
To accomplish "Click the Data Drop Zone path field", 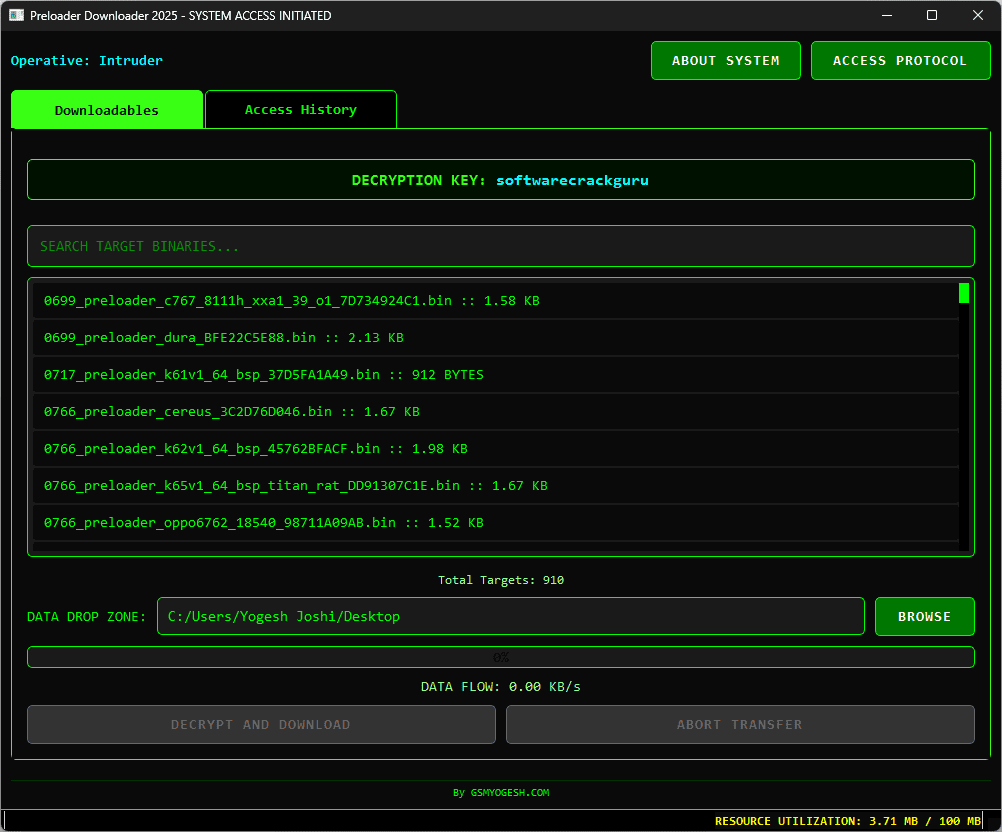I will tap(511, 617).
